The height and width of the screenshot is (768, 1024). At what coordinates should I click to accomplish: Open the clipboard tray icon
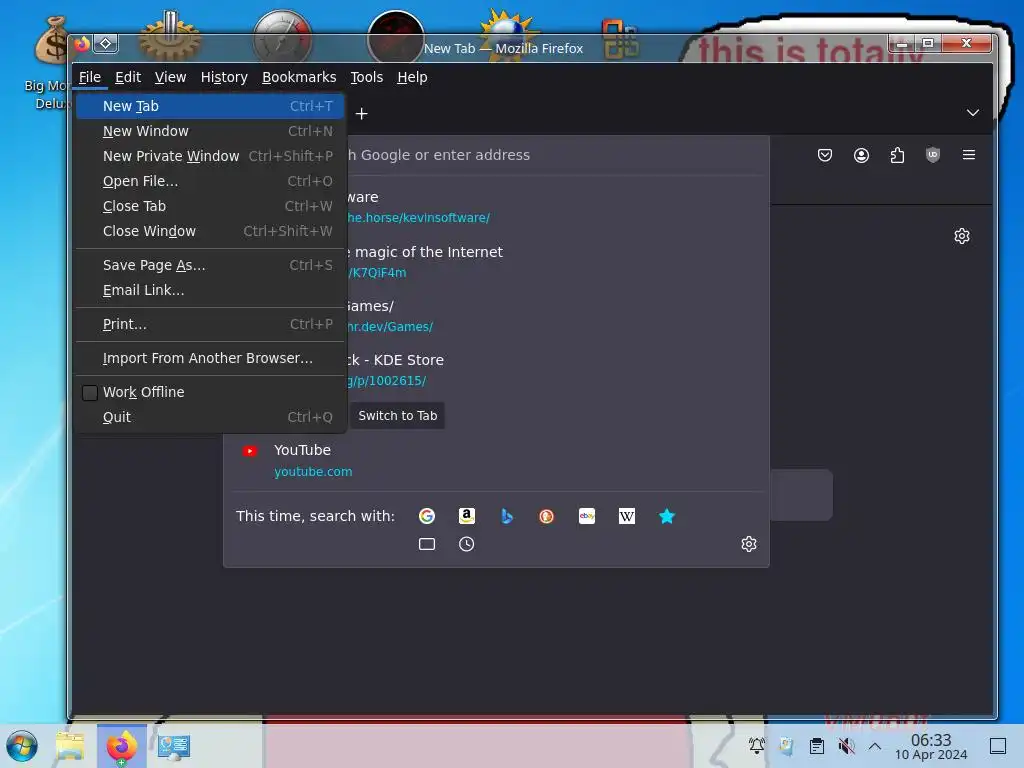coord(816,746)
